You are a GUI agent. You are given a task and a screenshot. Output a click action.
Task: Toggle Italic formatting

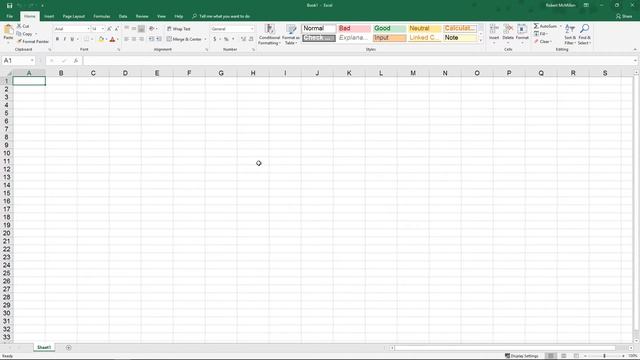click(x=64, y=39)
